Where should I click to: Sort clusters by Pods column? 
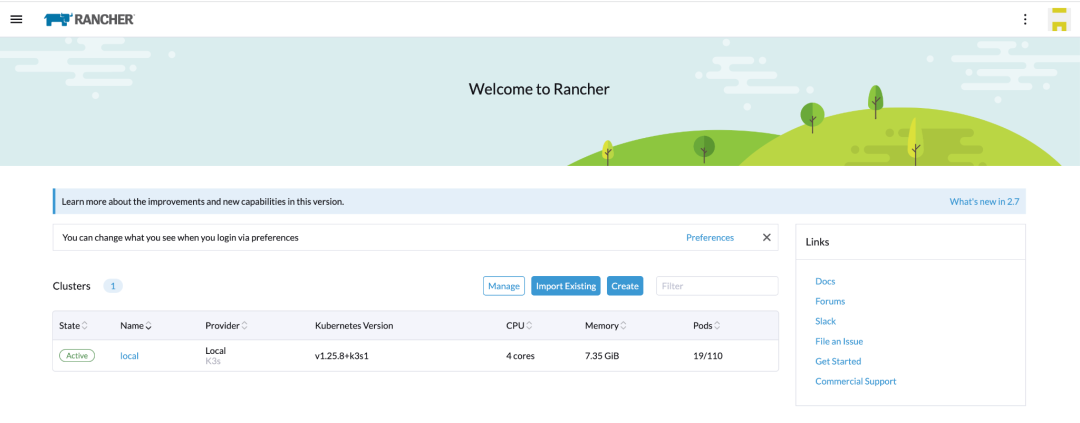click(706, 326)
